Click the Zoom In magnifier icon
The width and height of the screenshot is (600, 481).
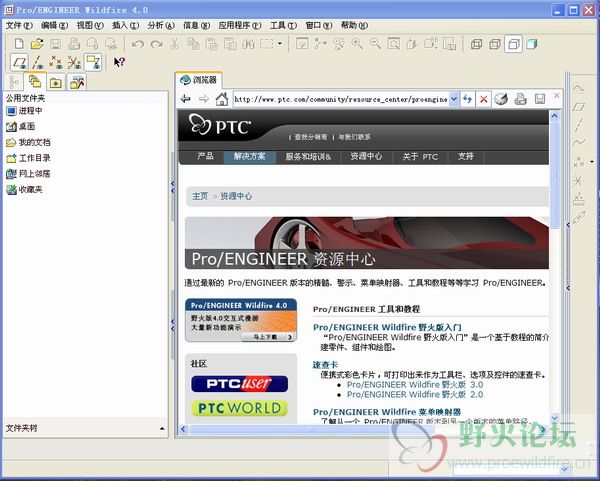pos(357,44)
